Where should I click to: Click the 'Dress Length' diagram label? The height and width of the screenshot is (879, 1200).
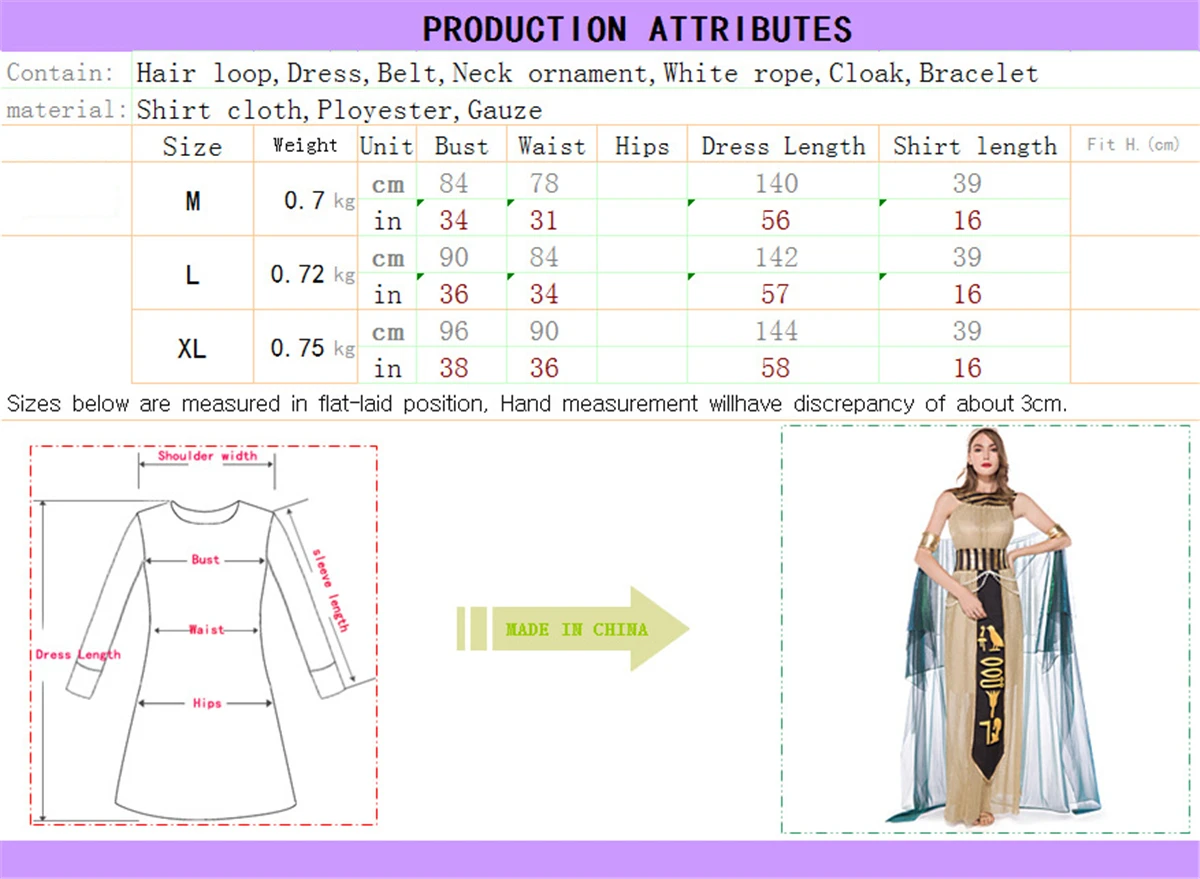[x=78, y=655]
